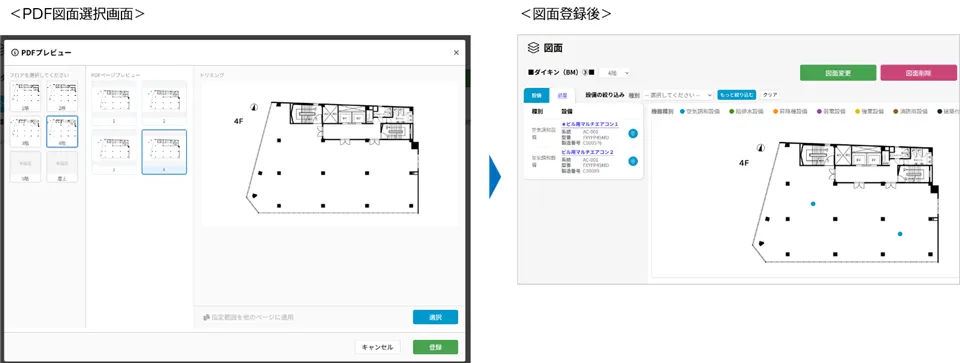Click the 昇降機設備 orange legend dot
Viewport: 960px width, 363px height.
point(775,112)
